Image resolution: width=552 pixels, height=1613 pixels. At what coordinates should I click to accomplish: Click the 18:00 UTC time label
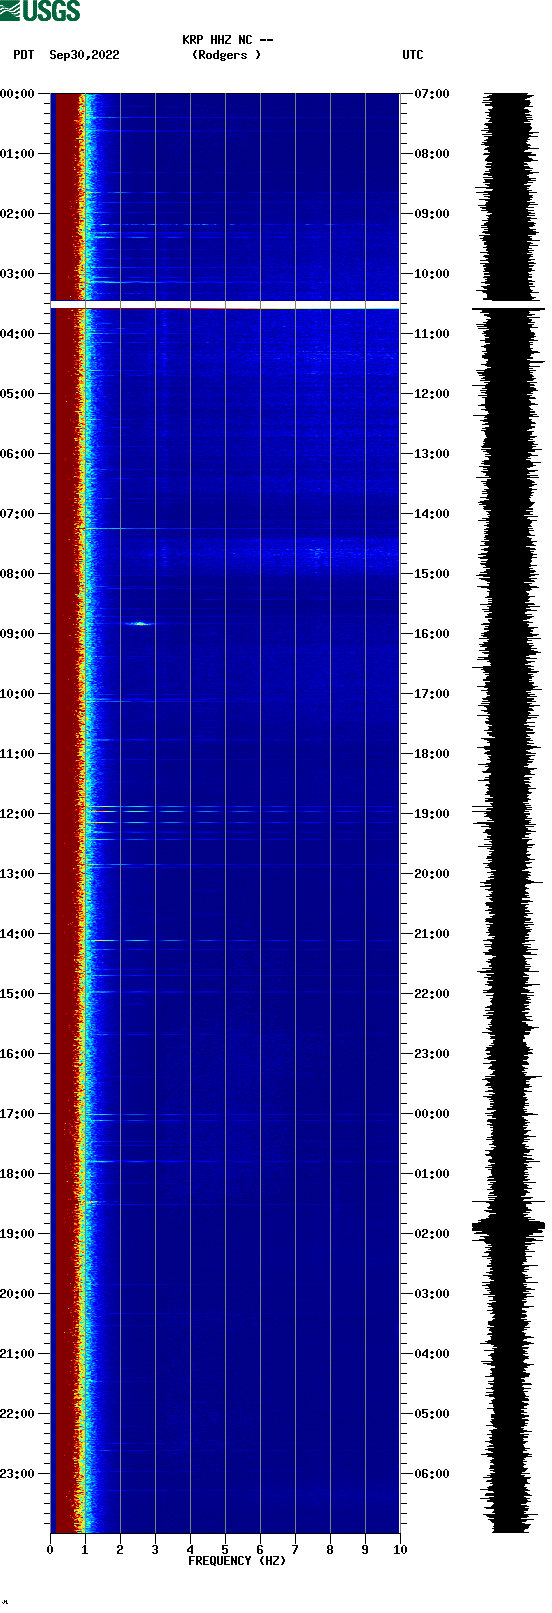(x=432, y=754)
